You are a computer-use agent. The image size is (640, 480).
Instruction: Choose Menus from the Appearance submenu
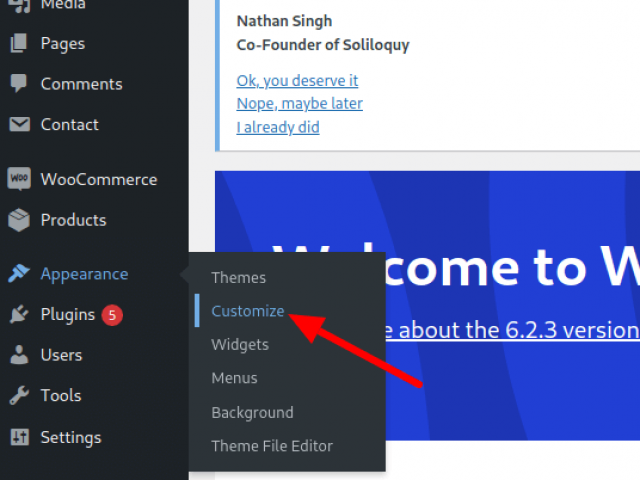(234, 378)
